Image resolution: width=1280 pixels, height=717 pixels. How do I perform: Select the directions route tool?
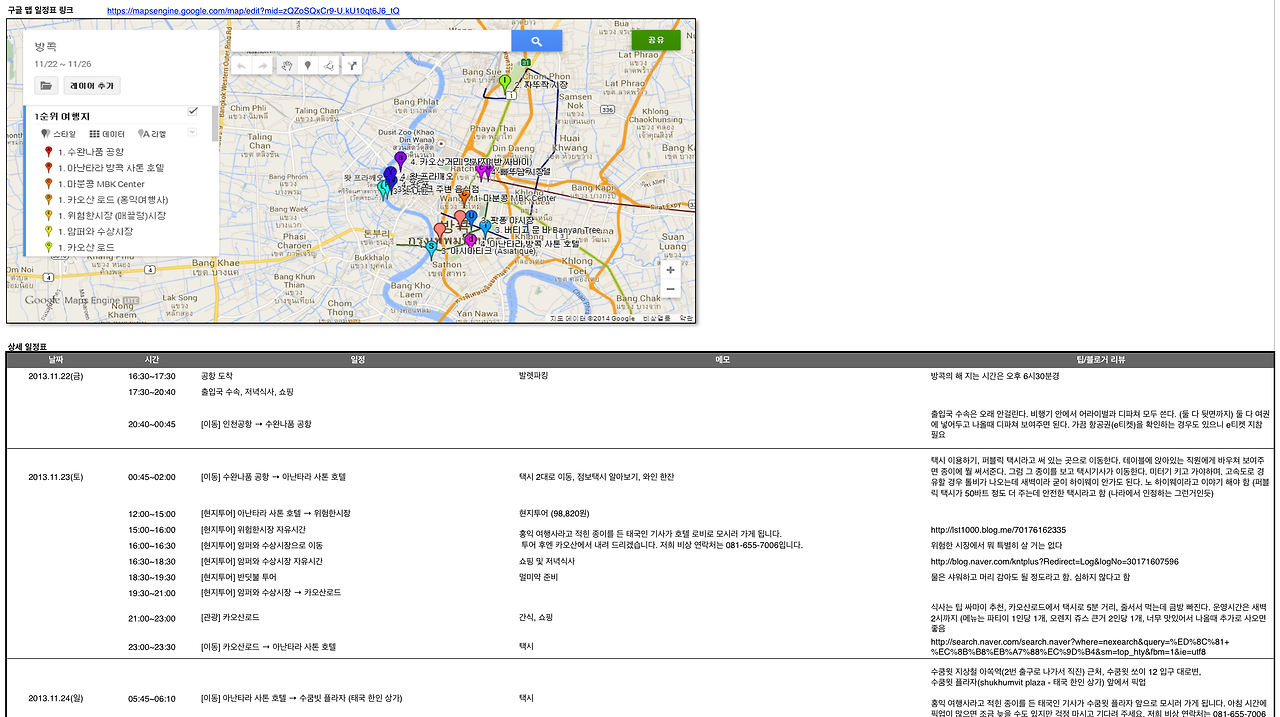[x=352, y=66]
